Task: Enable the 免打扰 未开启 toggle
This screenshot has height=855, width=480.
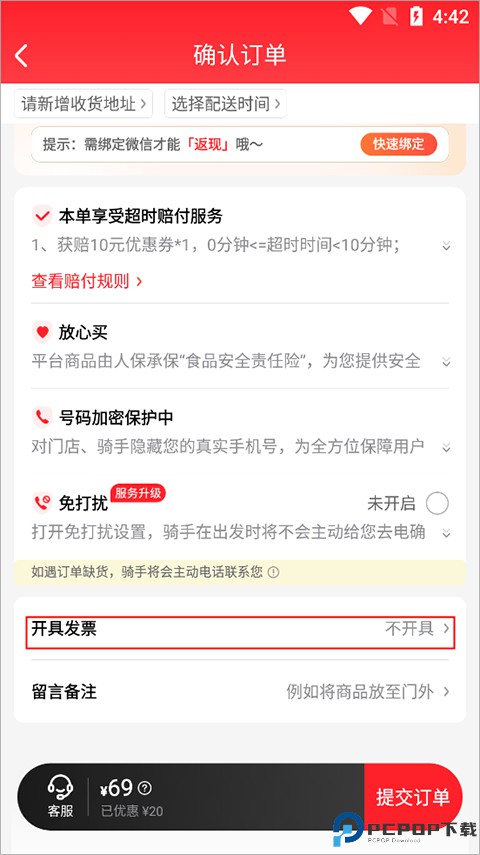Action: 437,503
